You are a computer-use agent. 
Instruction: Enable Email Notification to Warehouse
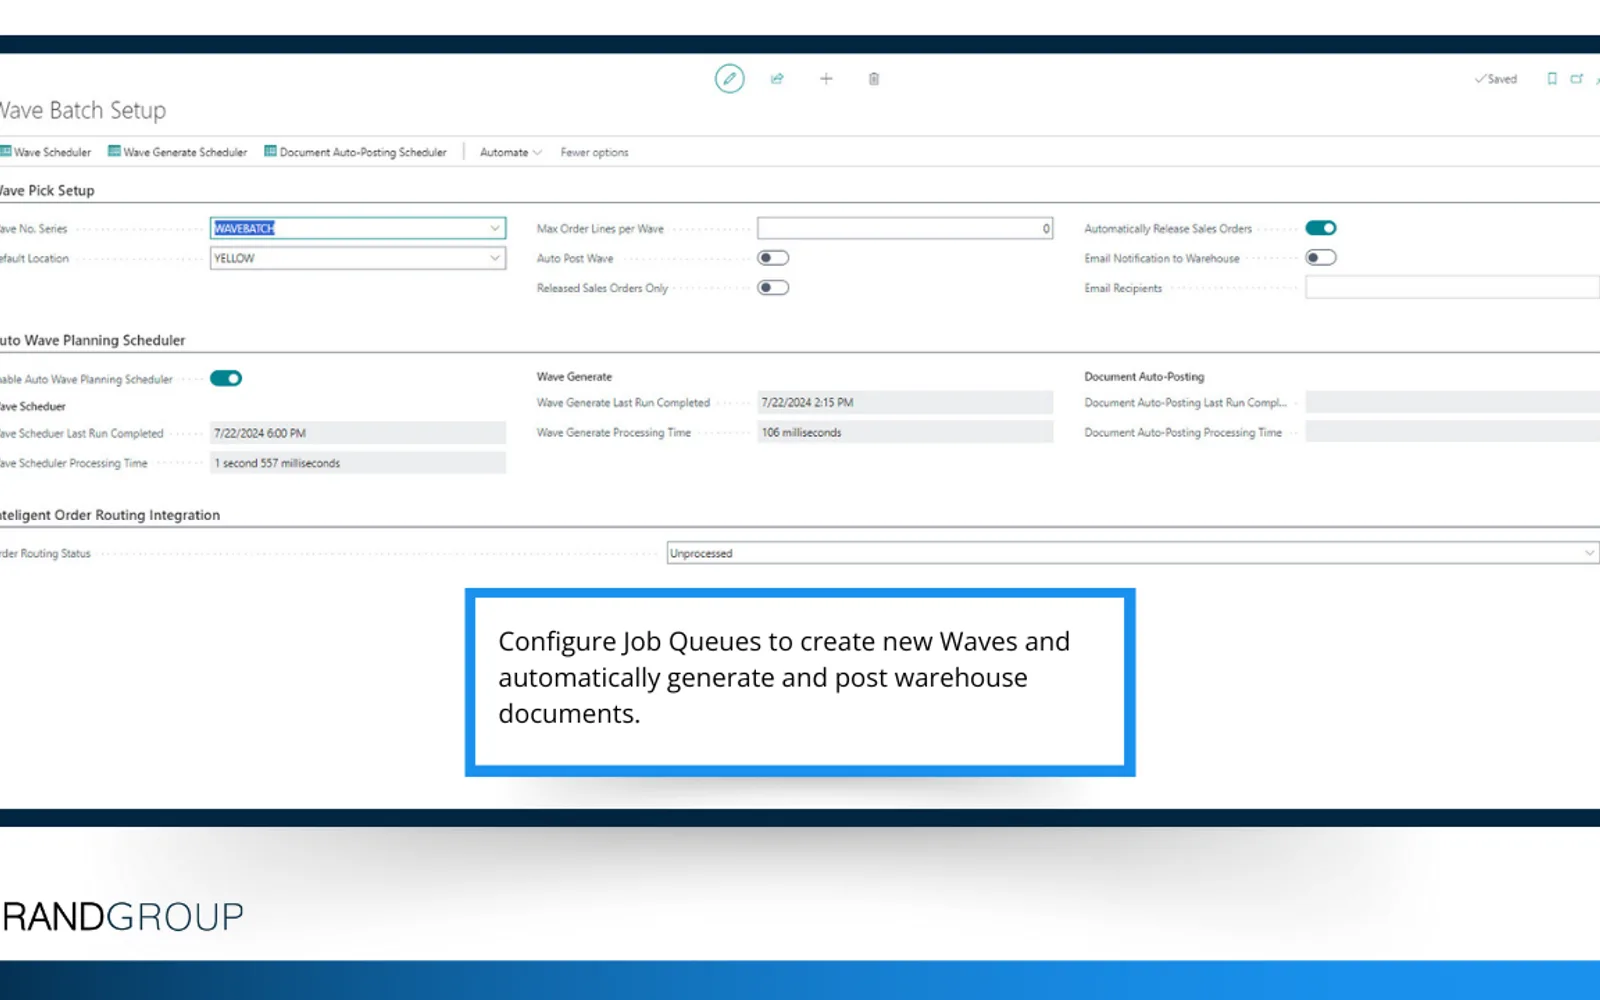click(1321, 258)
